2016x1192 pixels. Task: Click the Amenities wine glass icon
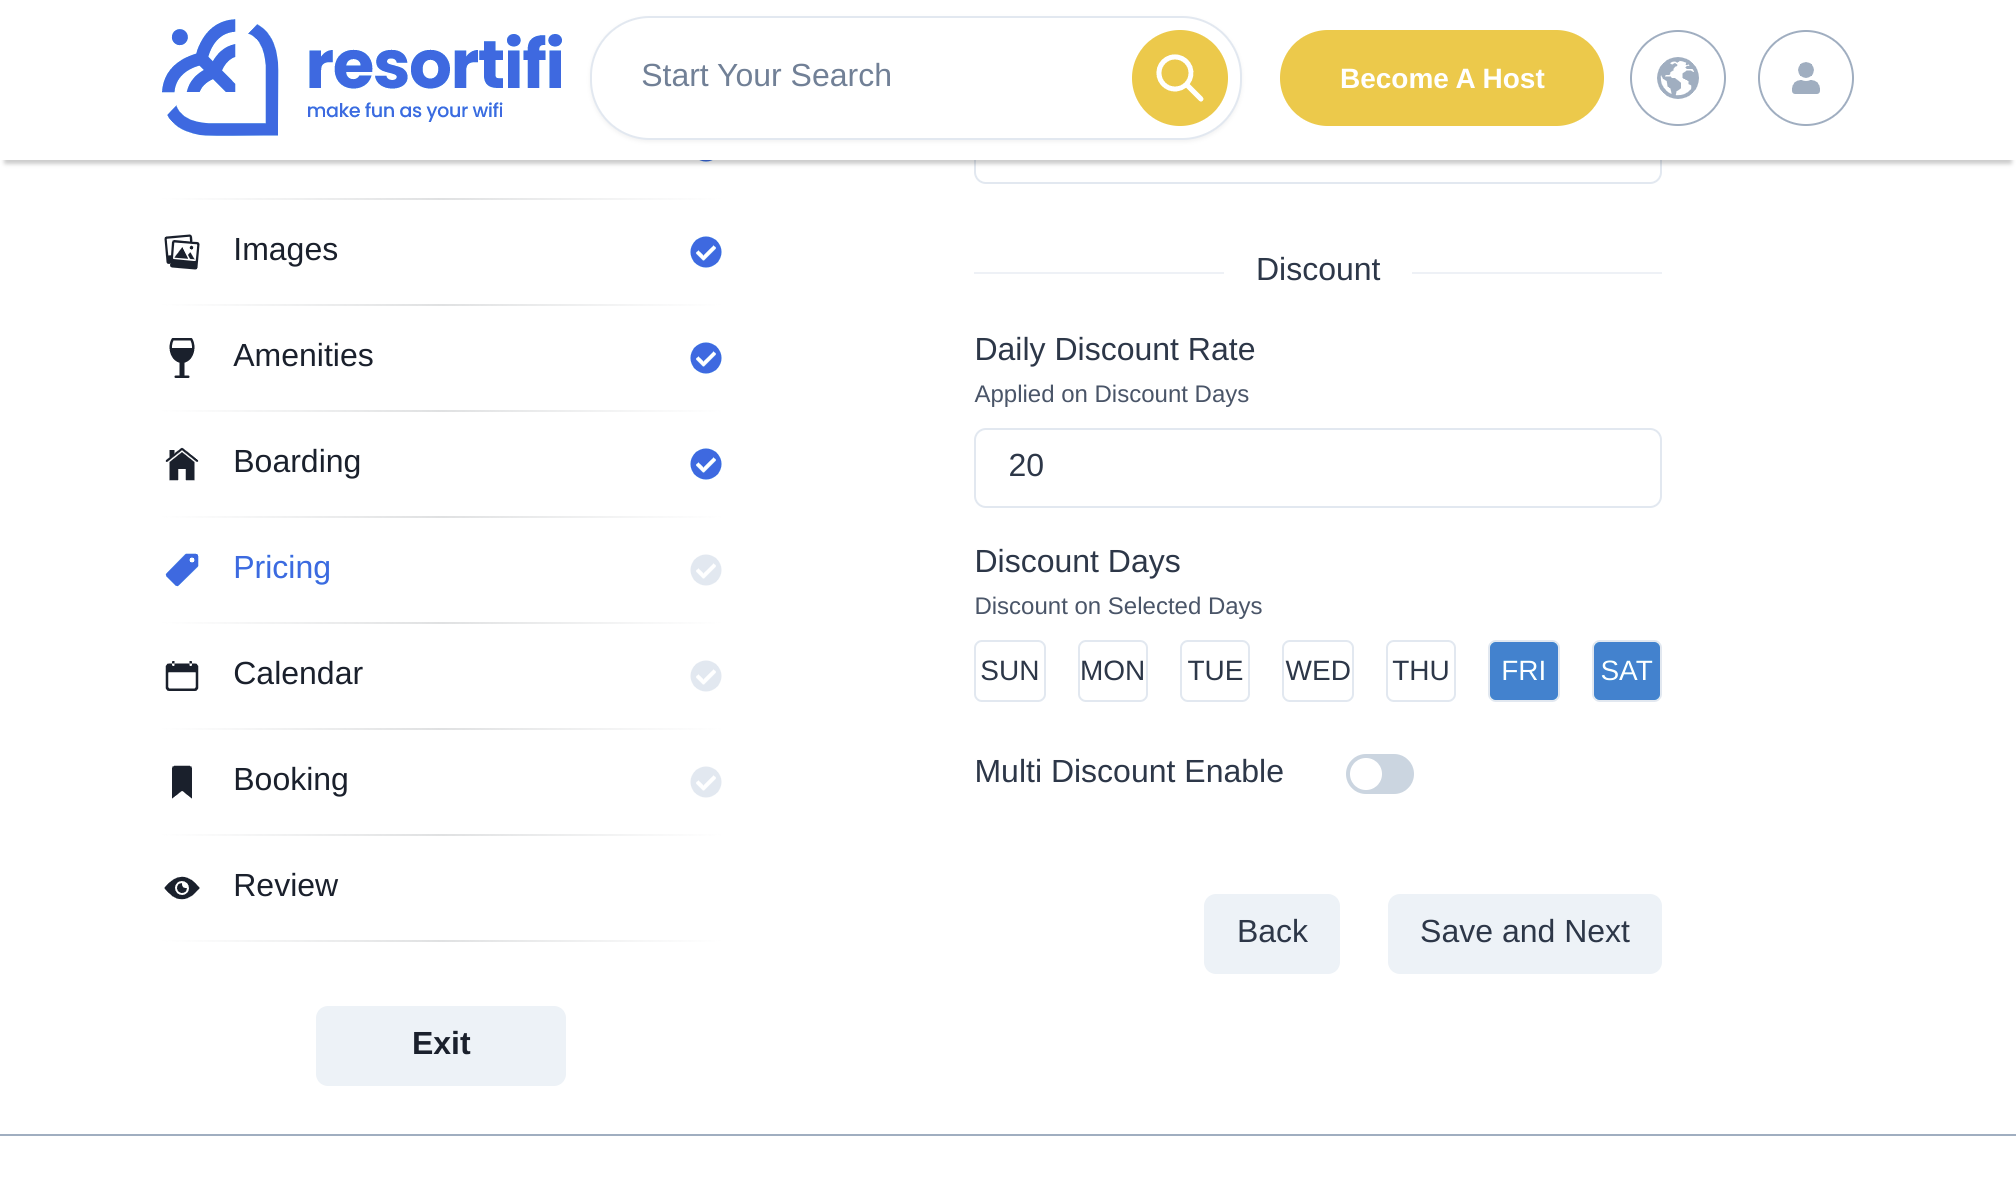tap(182, 357)
